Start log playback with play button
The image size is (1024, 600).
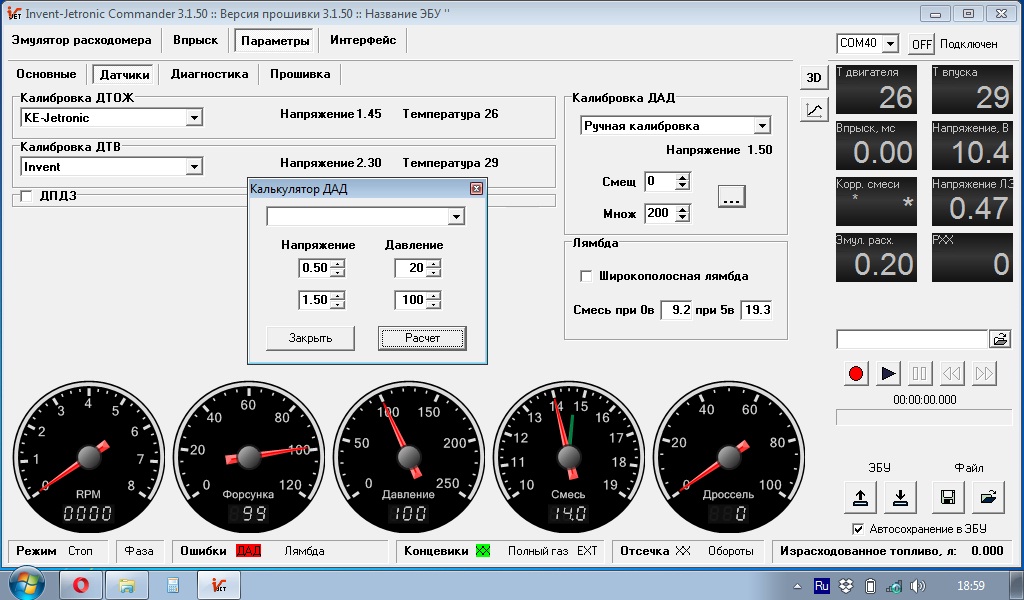888,373
